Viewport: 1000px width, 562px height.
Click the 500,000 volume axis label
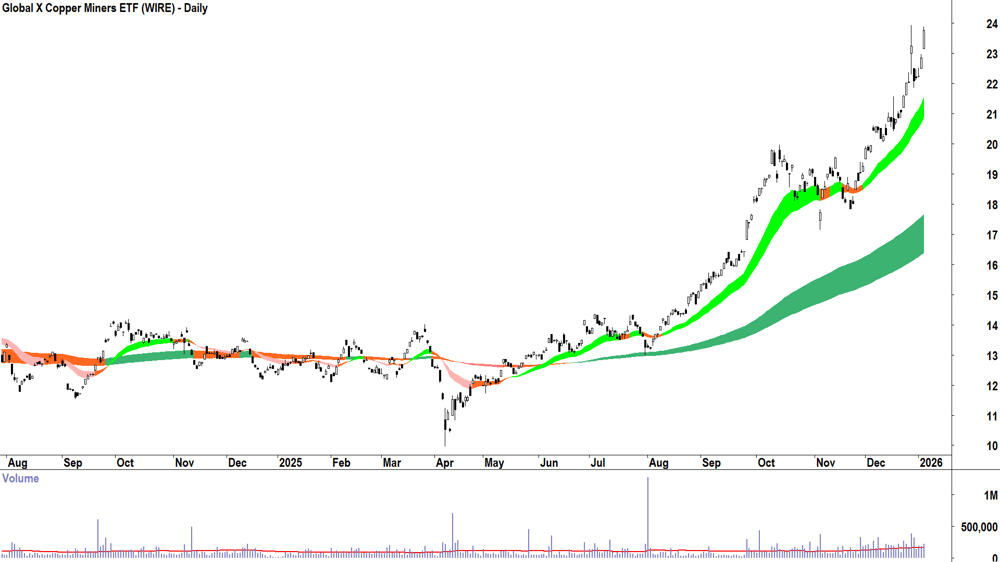point(980,527)
